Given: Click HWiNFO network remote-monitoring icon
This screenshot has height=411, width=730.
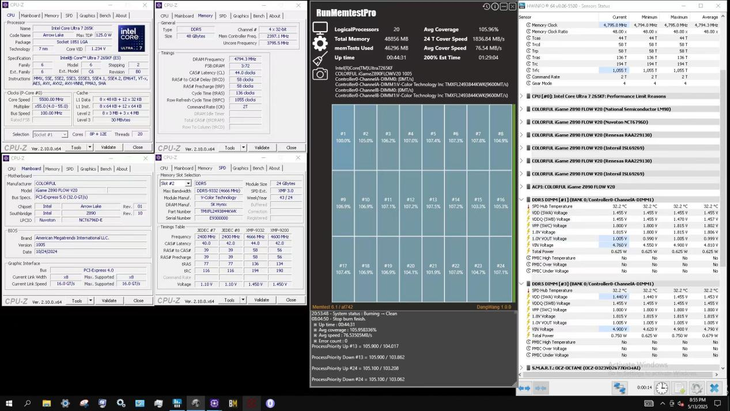Looking at the screenshot, I should (x=619, y=388).
